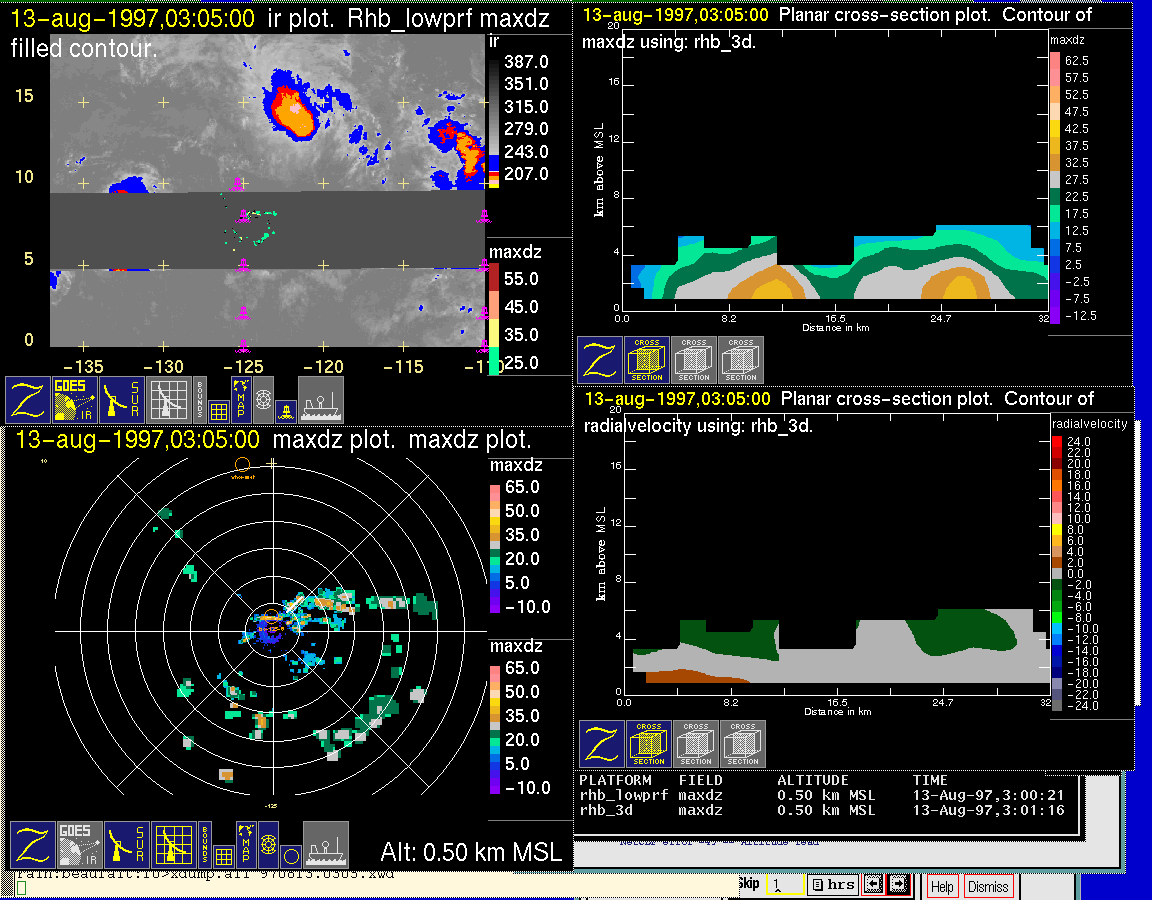1152x900 pixels.
Task: Select the SUR radar scan icon in top toolbar
Action: click(122, 399)
